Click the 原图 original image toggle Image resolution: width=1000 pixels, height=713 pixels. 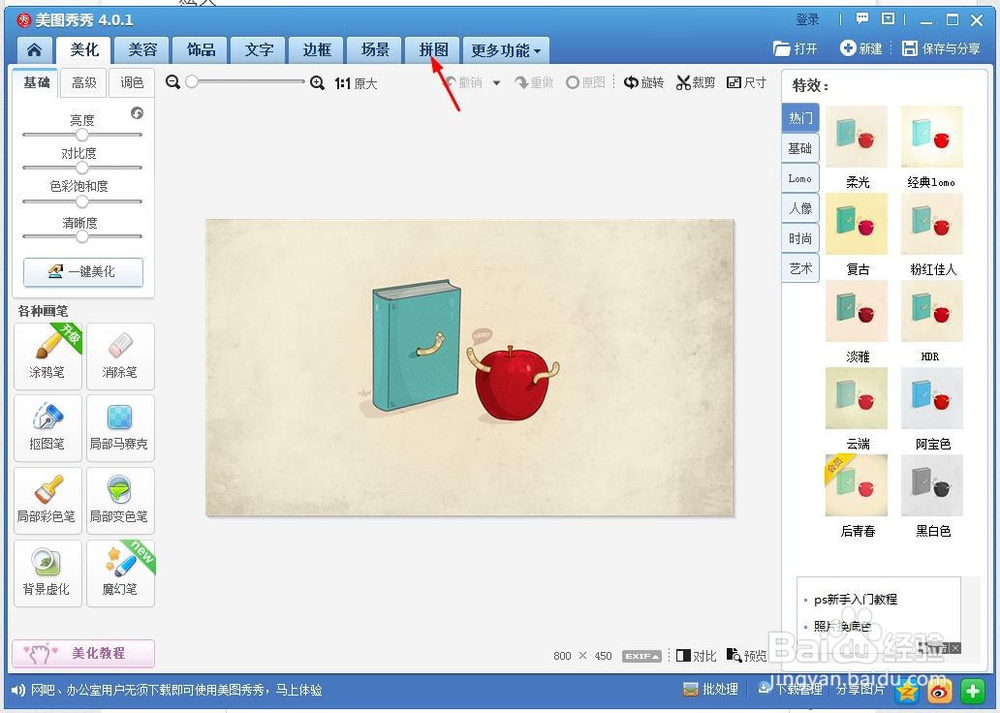[585, 82]
